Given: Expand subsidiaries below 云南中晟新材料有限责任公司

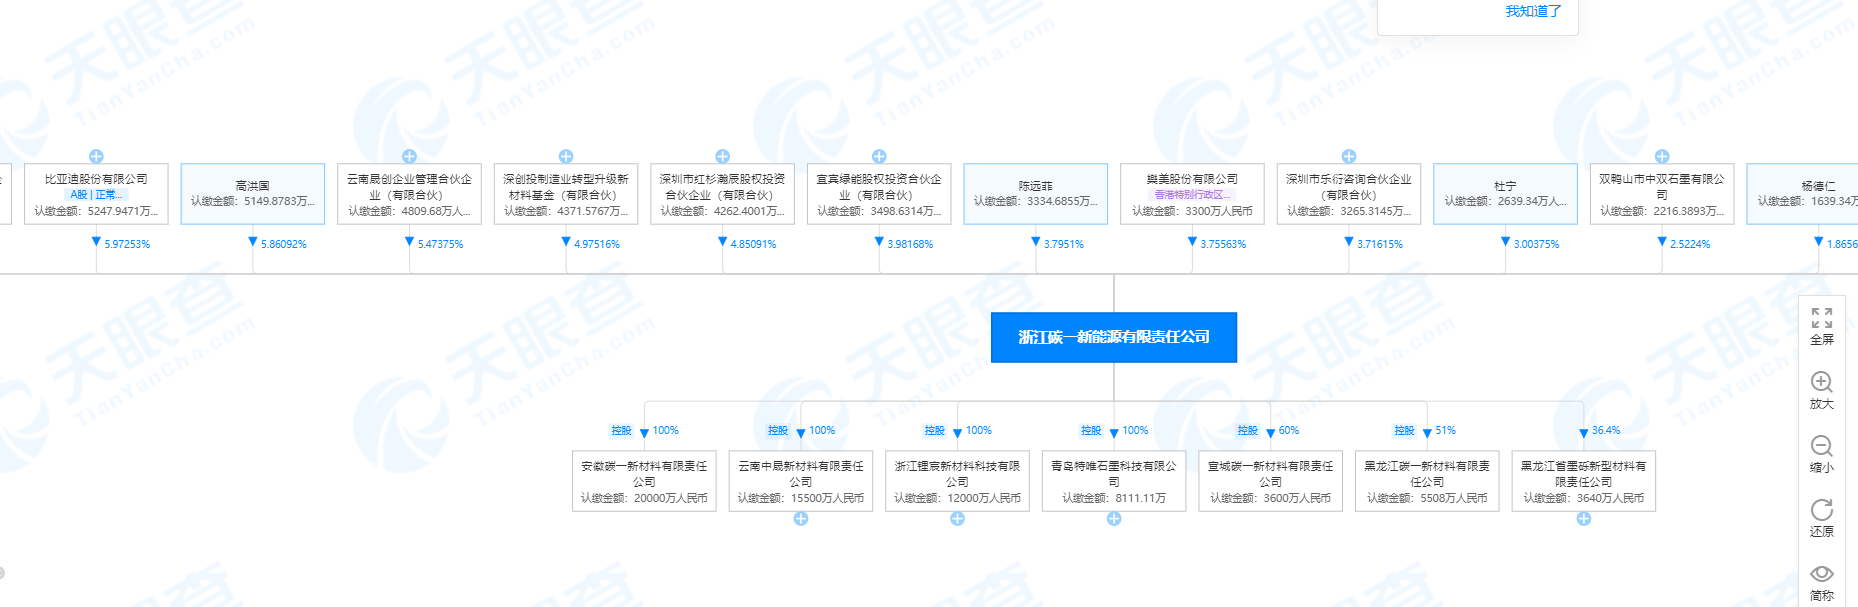Looking at the screenshot, I should tap(801, 519).
